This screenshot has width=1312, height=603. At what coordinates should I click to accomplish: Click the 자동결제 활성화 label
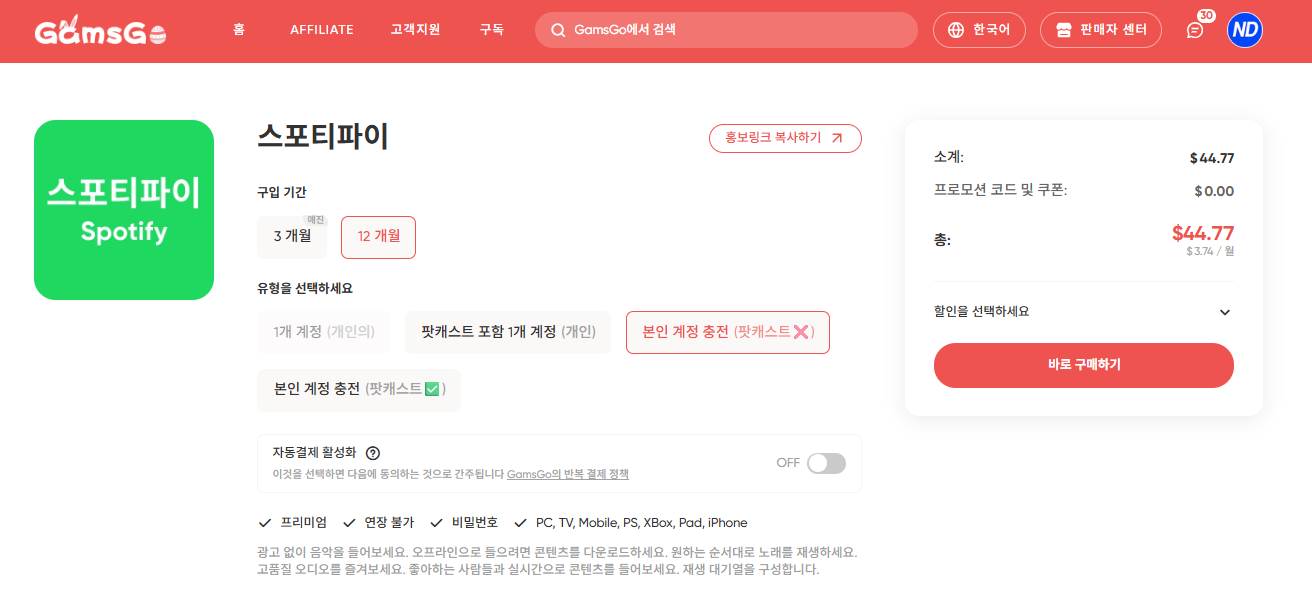point(314,452)
